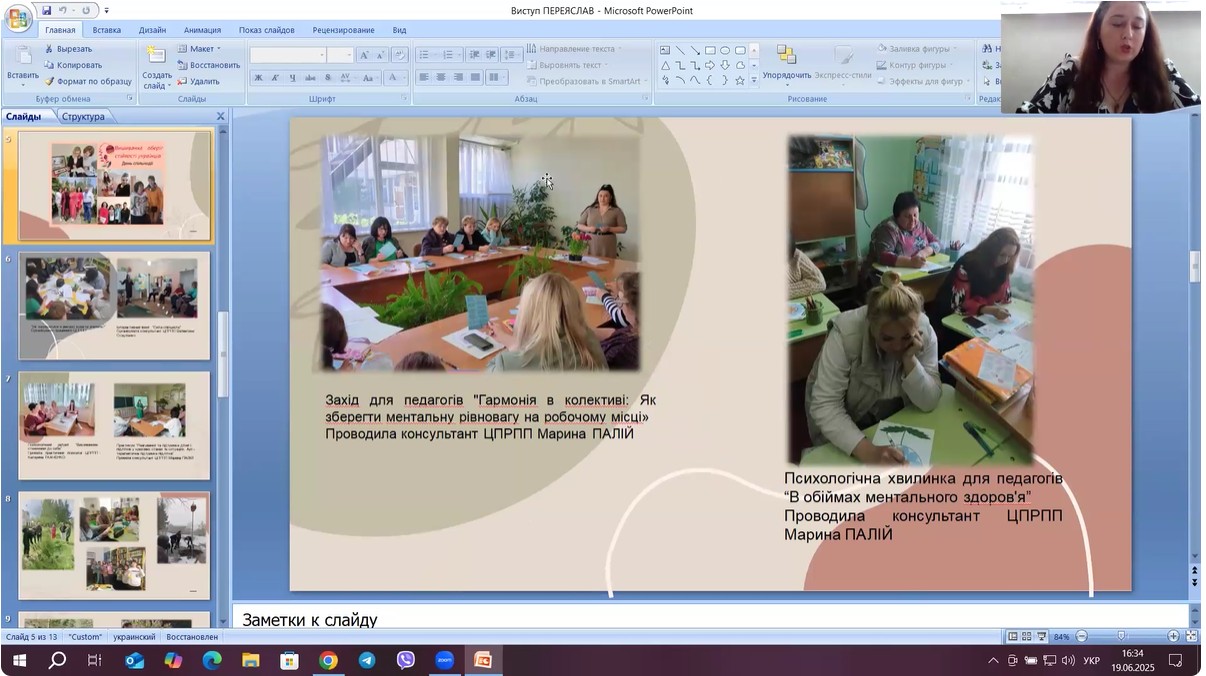The image size is (1206, 676).
Task: Select the text box shape
Action: point(665,50)
